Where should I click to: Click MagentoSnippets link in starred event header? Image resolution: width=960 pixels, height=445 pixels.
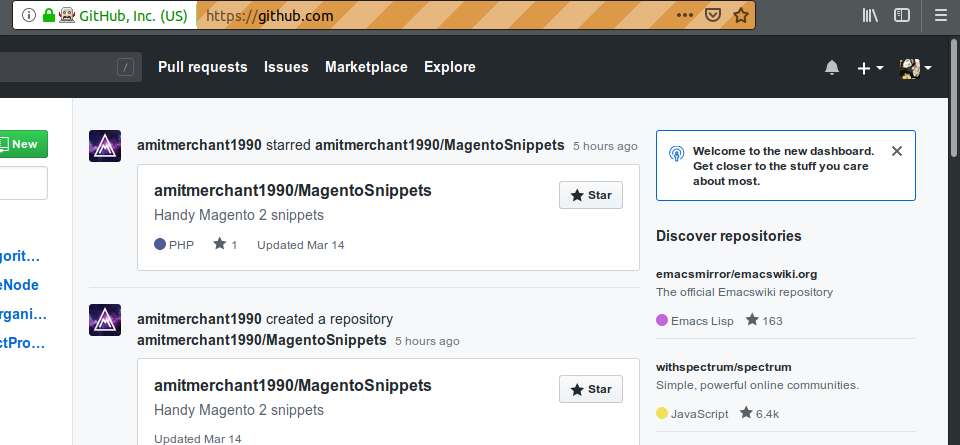440,145
